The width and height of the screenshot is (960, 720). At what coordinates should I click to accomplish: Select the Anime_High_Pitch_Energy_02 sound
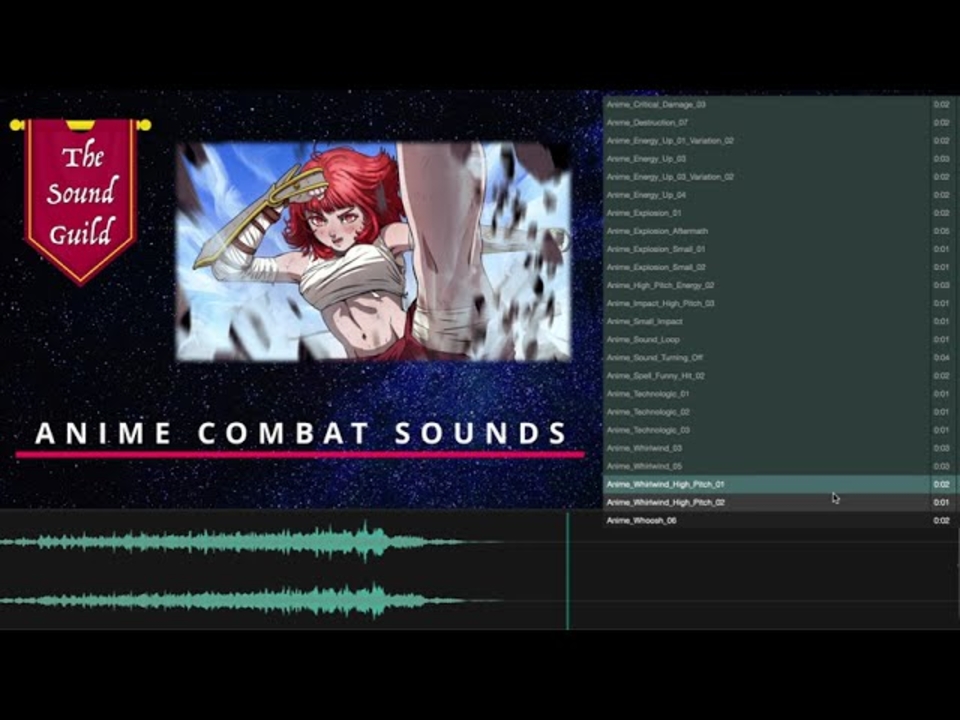(x=700, y=285)
